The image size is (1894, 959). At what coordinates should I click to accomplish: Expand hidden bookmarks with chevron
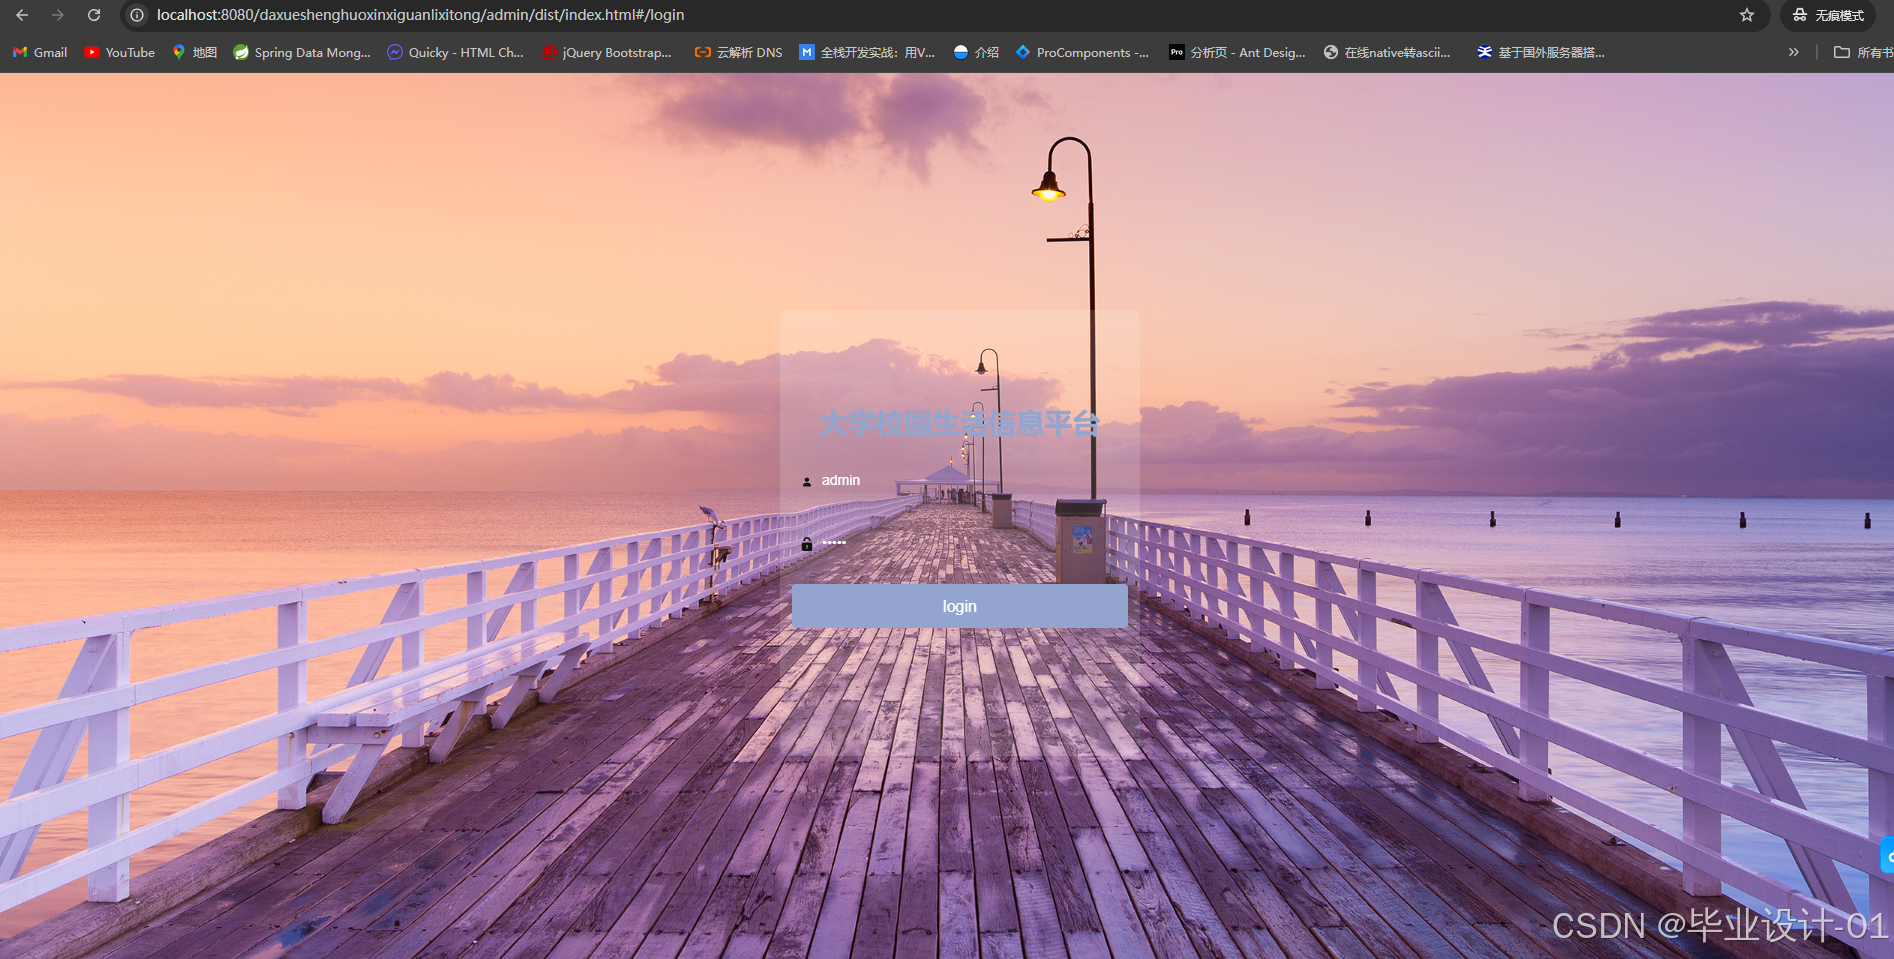[x=1793, y=52]
